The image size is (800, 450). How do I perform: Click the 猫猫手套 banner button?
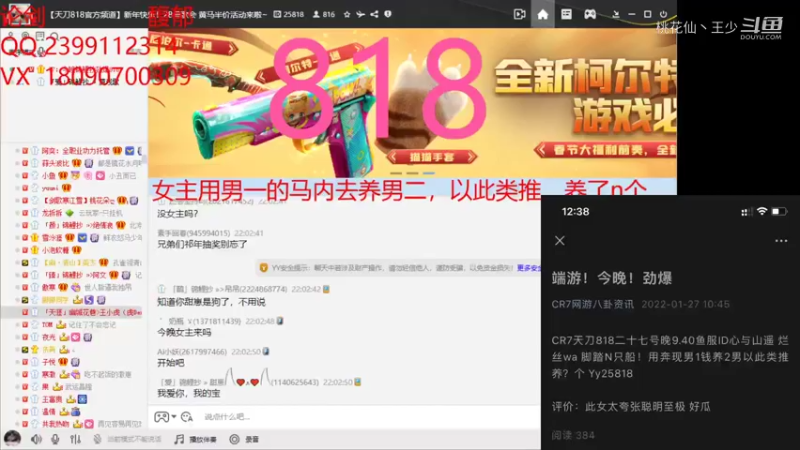click(432, 157)
